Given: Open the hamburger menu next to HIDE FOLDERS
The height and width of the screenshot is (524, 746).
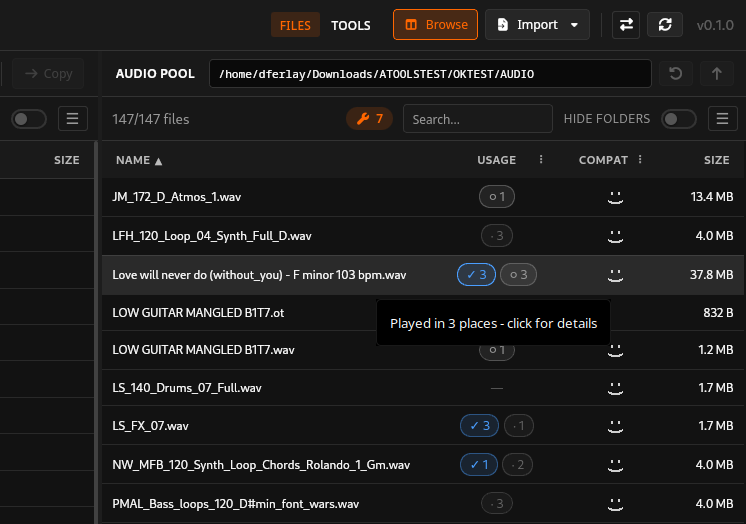Looking at the screenshot, I should click(722, 119).
